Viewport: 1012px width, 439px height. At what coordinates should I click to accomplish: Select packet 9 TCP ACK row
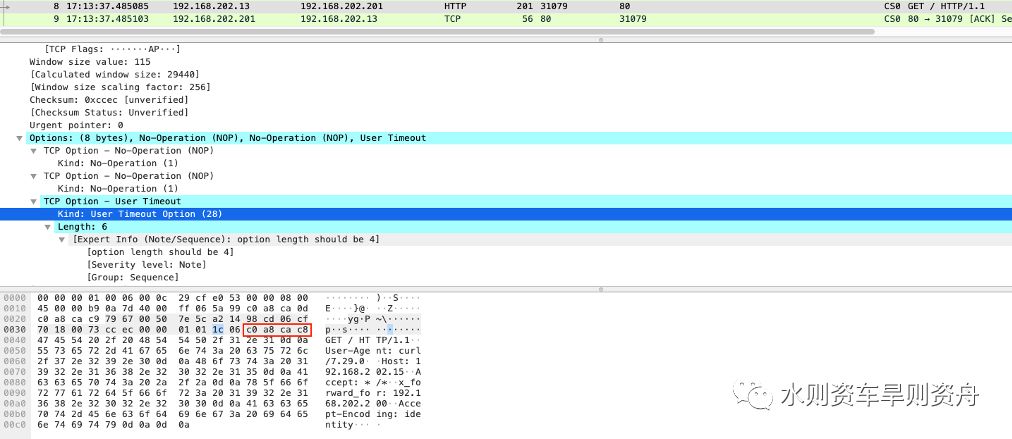pos(506,19)
